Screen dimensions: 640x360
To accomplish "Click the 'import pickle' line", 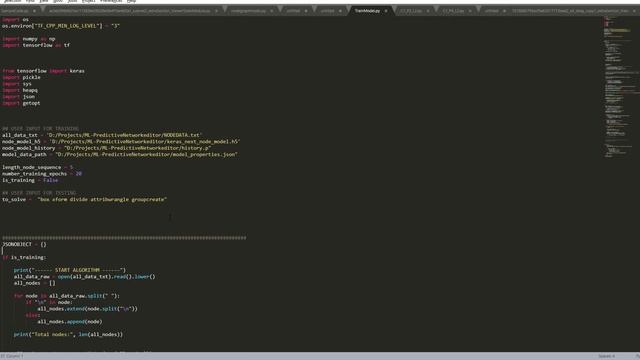I will [21, 78].
